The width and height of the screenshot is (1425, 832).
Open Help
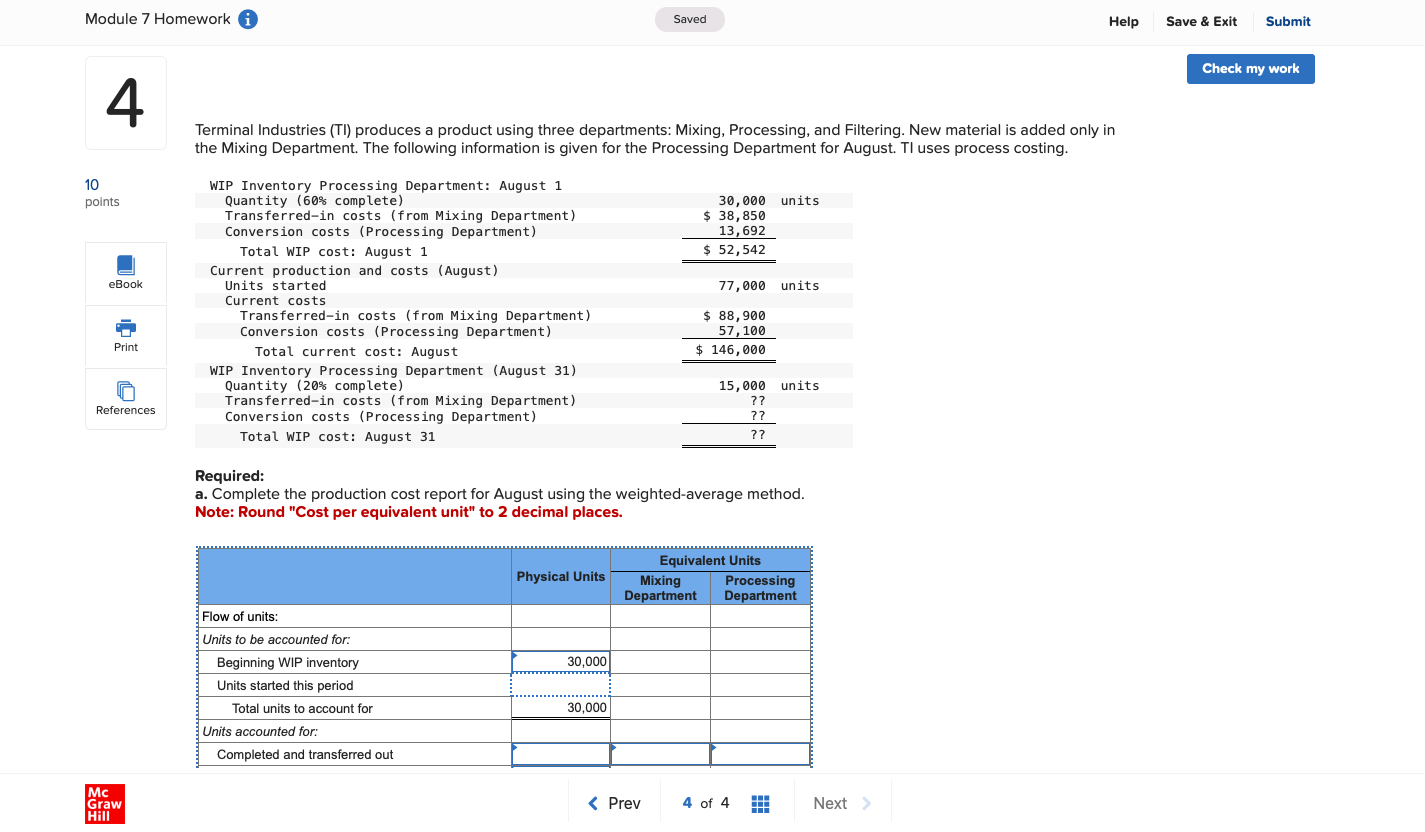(1123, 21)
